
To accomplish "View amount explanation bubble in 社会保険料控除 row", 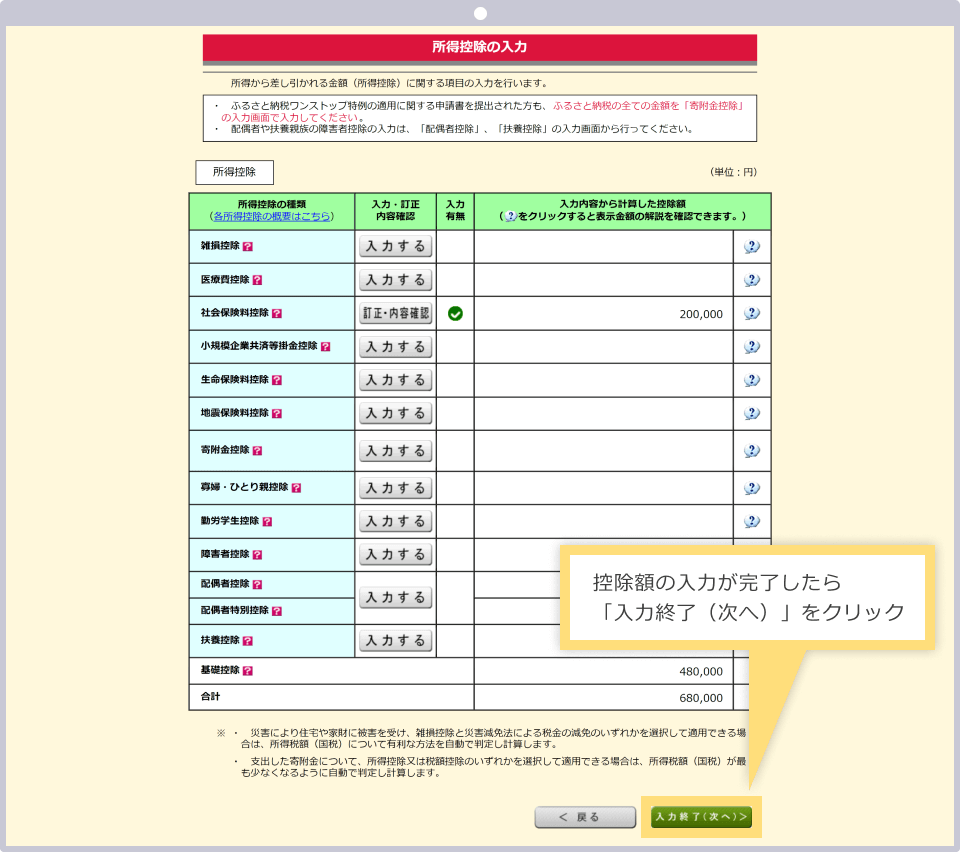I will [752, 313].
